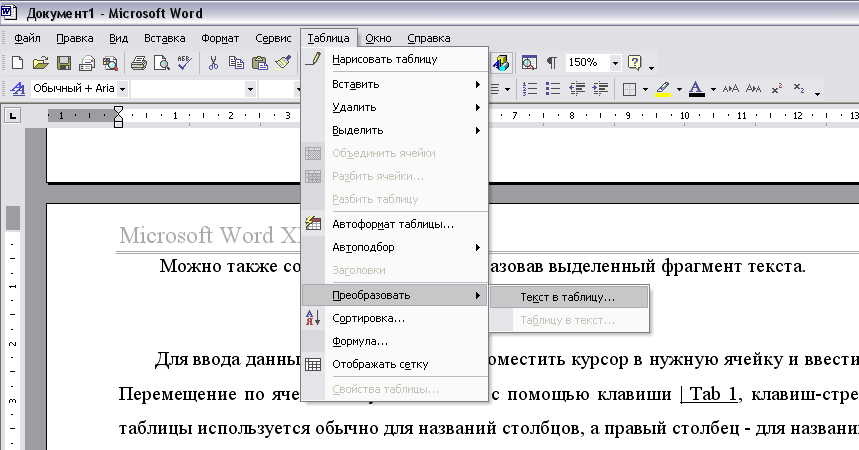Open the font name dropdown arrow
Image resolution: width=859 pixels, height=450 pixels.
point(250,89)
